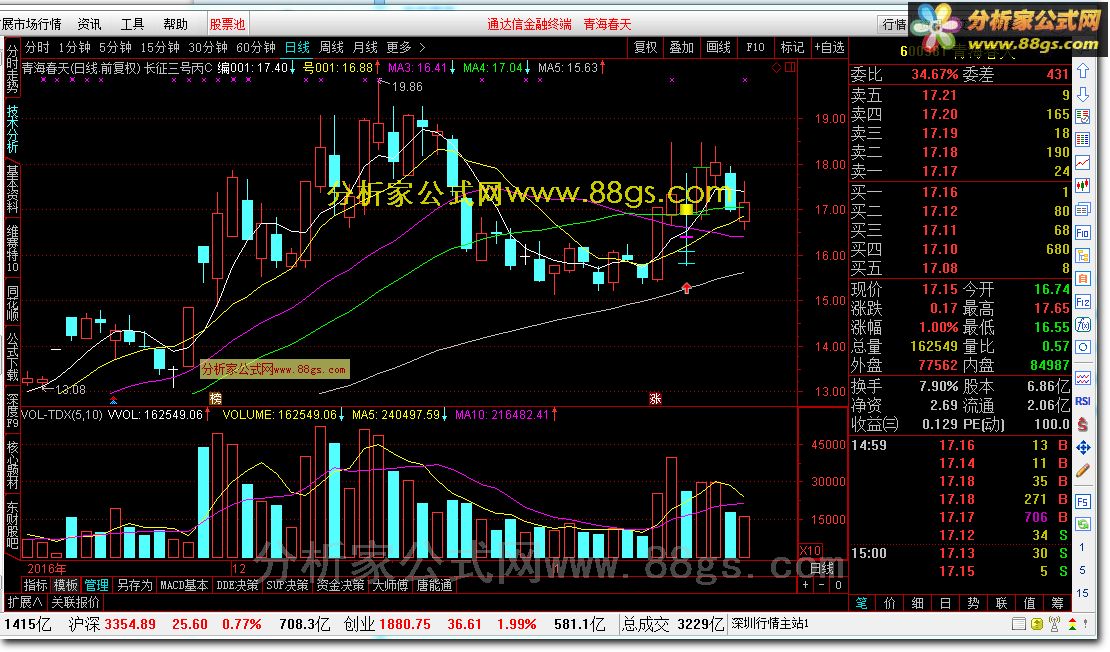Open the F10 info icon in right toolbar
This screenshot has height=652, width=1110.
click(x=1082, y=232)
